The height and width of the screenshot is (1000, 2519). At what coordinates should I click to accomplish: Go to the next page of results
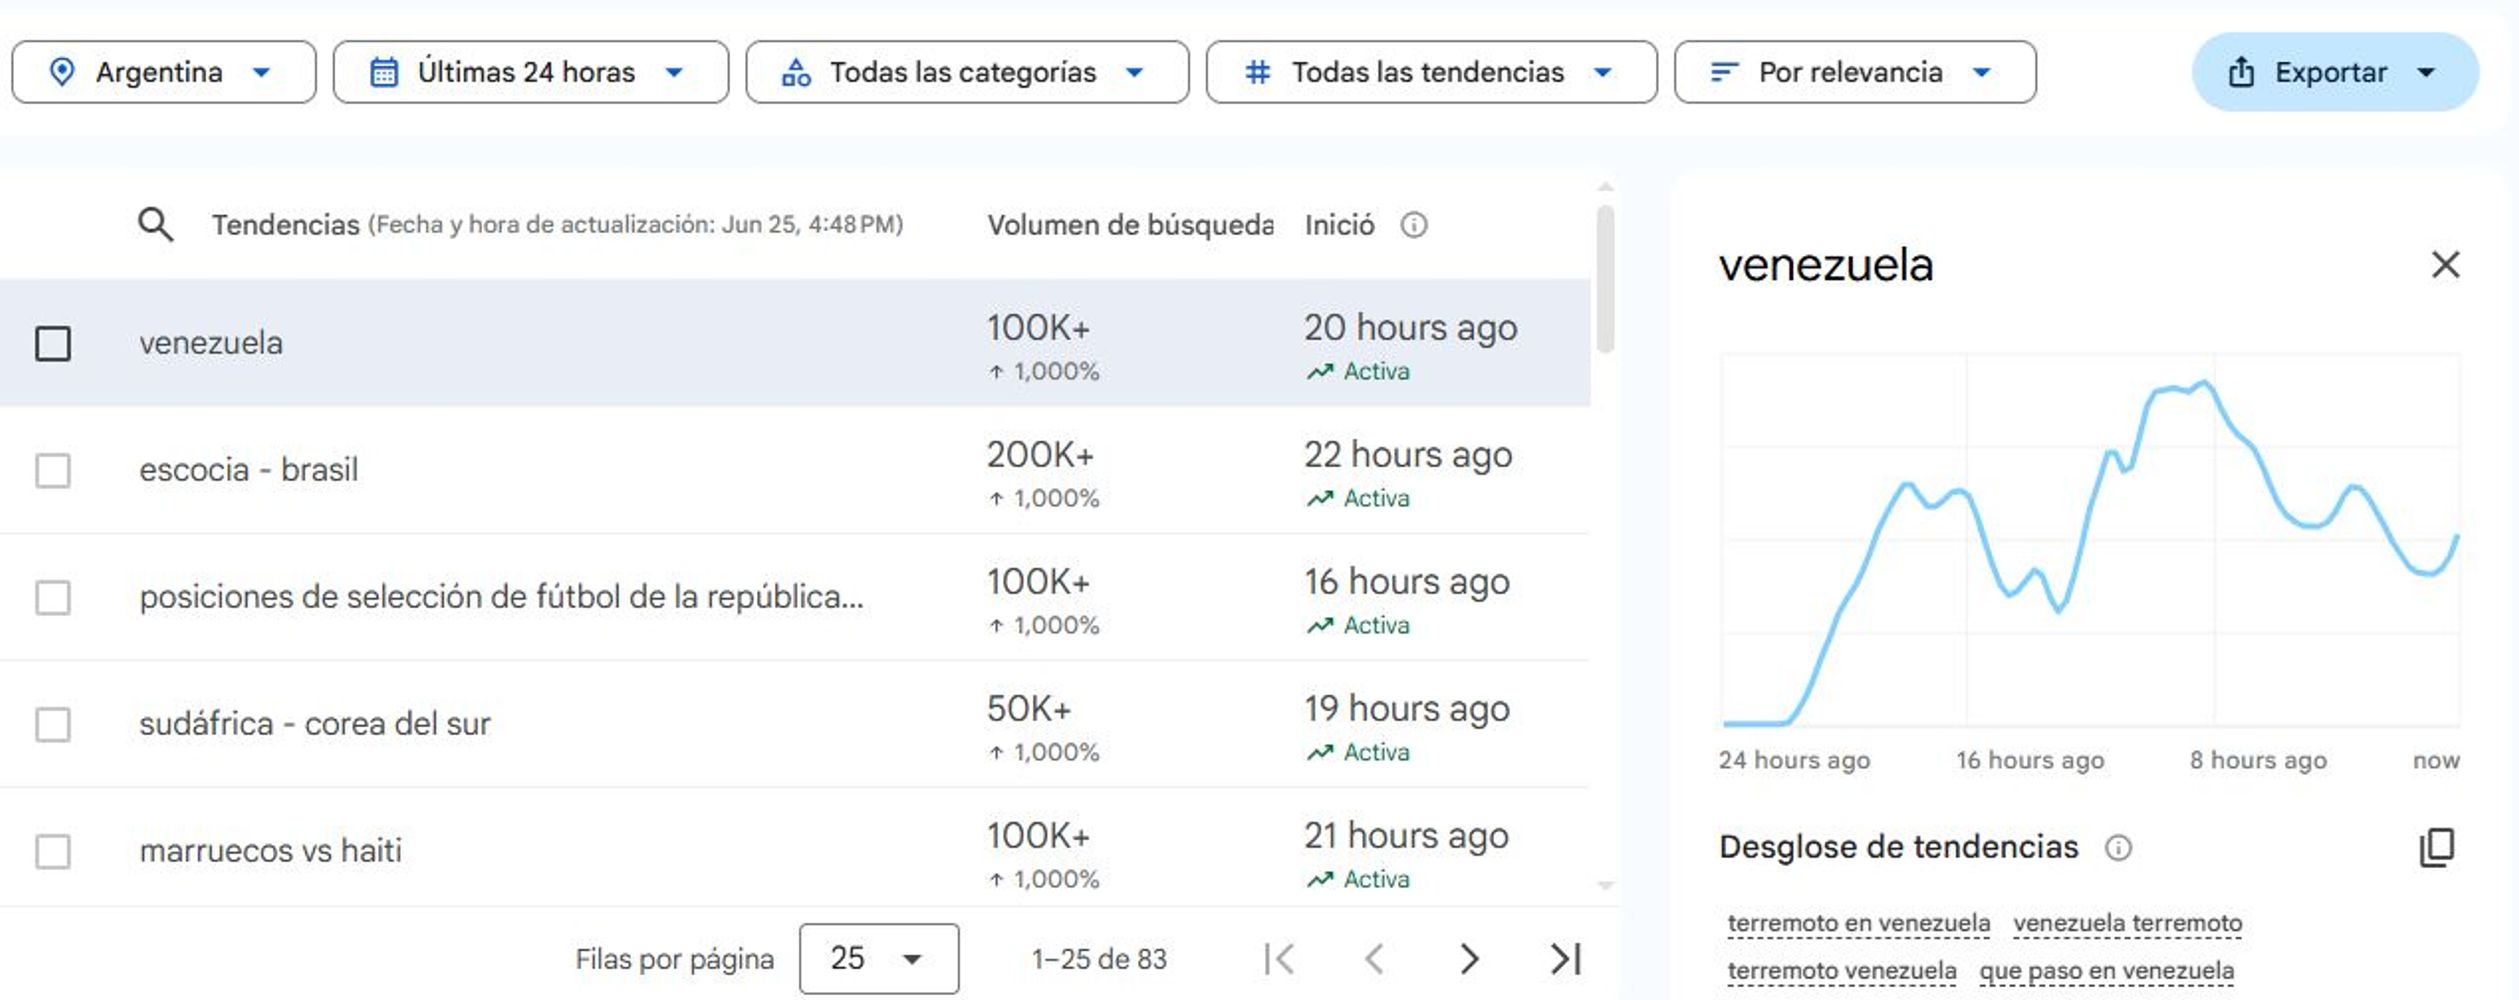click(1468, 958)
